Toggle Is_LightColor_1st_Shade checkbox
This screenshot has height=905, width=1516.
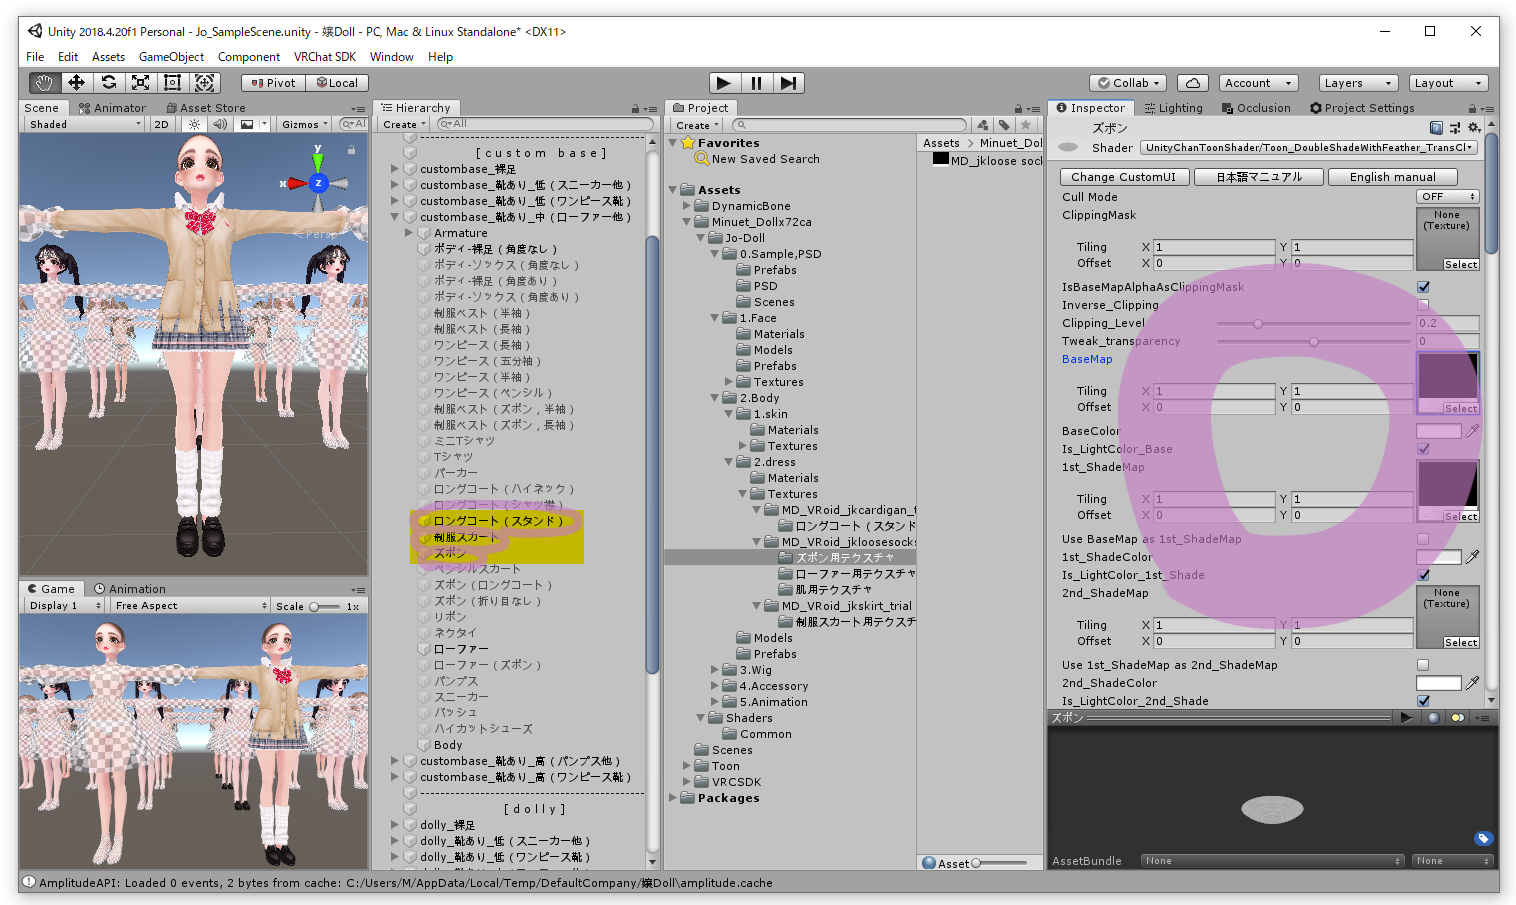point(1423,575)
